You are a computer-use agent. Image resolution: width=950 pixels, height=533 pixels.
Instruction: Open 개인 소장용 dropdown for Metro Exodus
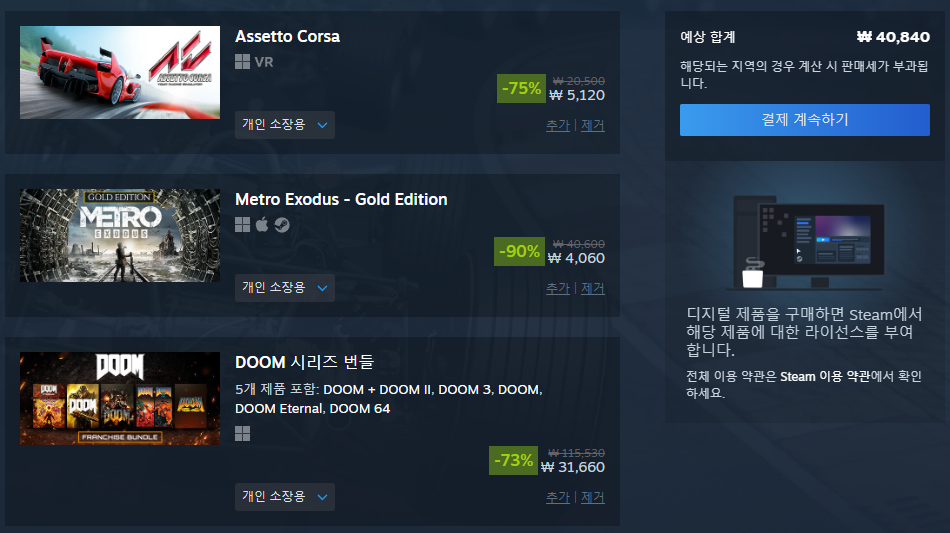click(285, 288)
